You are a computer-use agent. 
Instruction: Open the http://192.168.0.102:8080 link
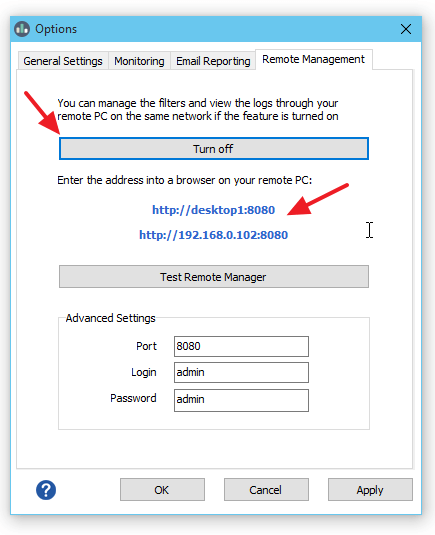pos(214,235)
